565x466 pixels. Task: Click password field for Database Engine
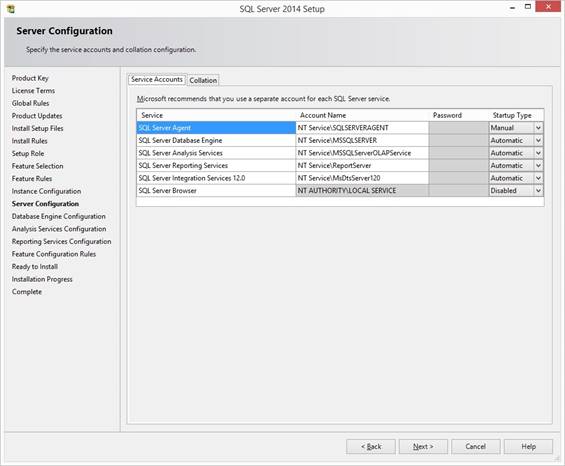coord(459,141)
